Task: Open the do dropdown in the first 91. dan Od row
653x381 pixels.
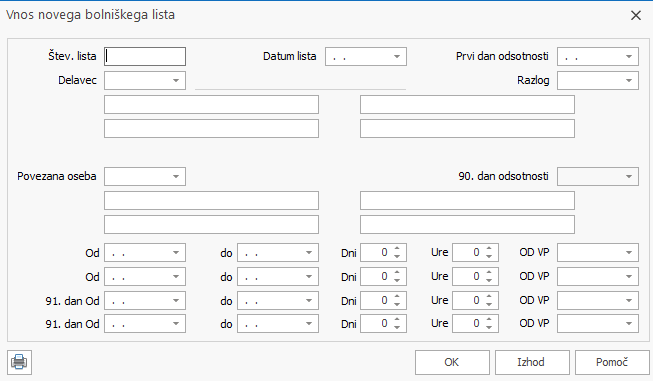Action: [x=309, y=301]
